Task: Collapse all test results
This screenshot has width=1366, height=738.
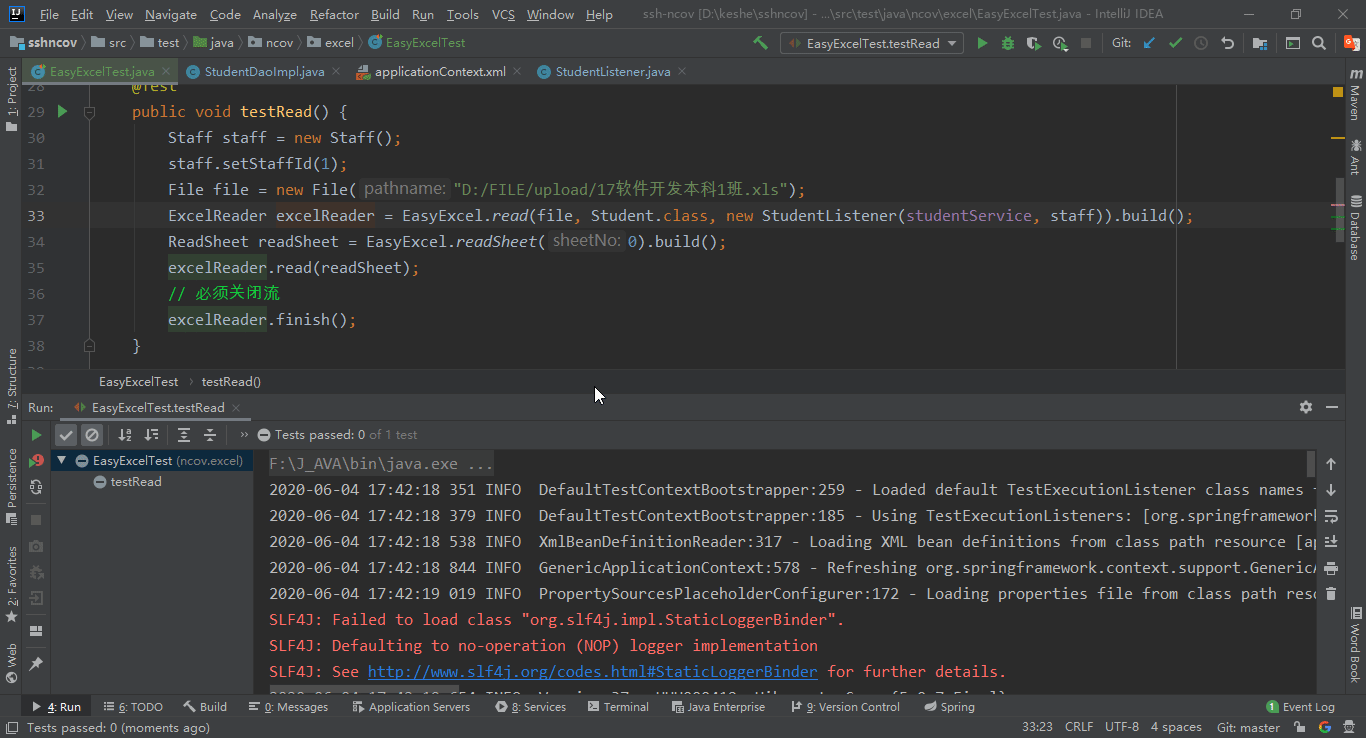Action: click(210, 435)
